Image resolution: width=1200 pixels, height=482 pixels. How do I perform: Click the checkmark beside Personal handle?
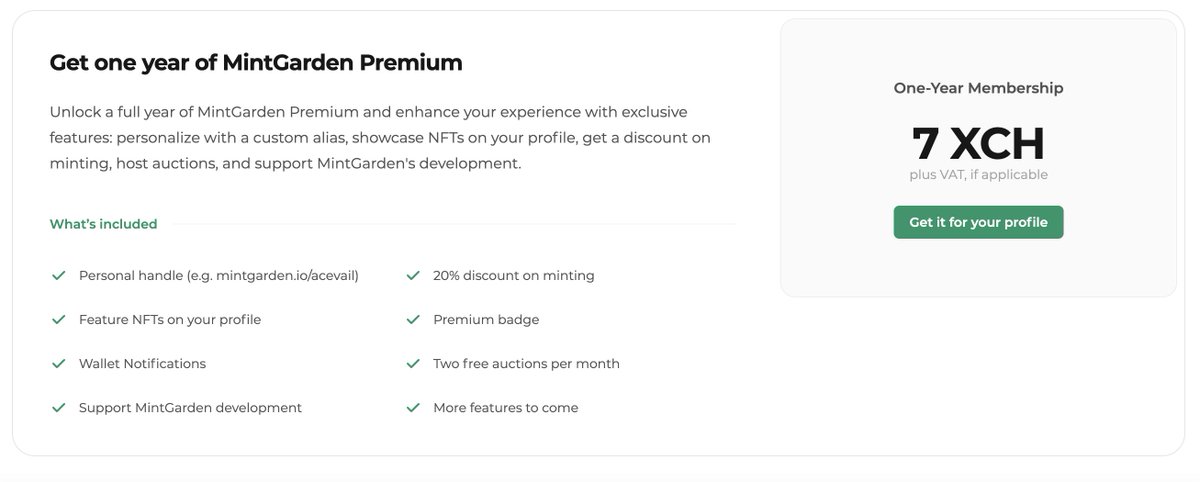coord(59,275)
